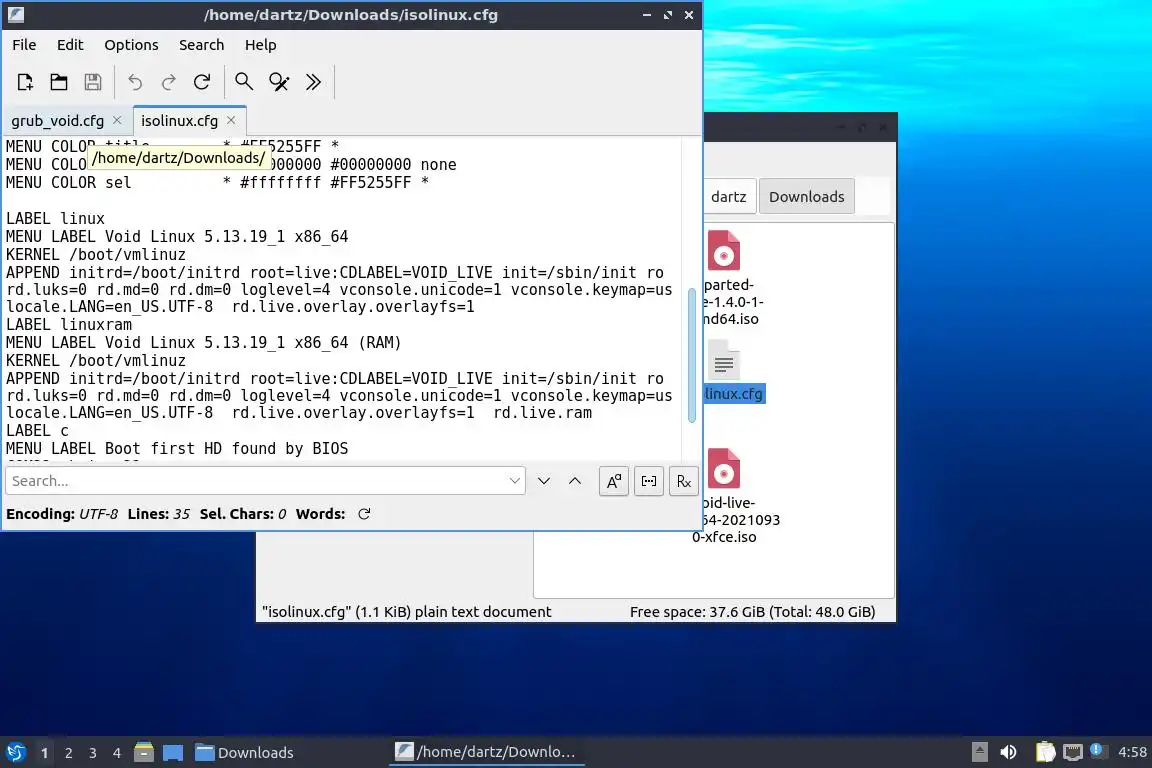Click the show desktop panel icon
Viewport: 1152px width, 768px height.
173,752
